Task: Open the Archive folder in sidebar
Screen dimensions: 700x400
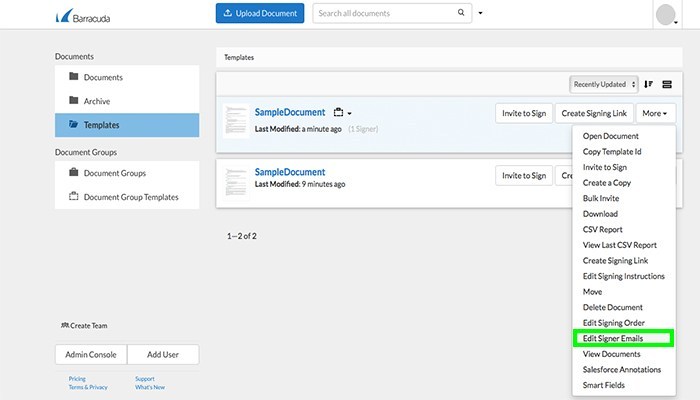Action: [96, 101]
